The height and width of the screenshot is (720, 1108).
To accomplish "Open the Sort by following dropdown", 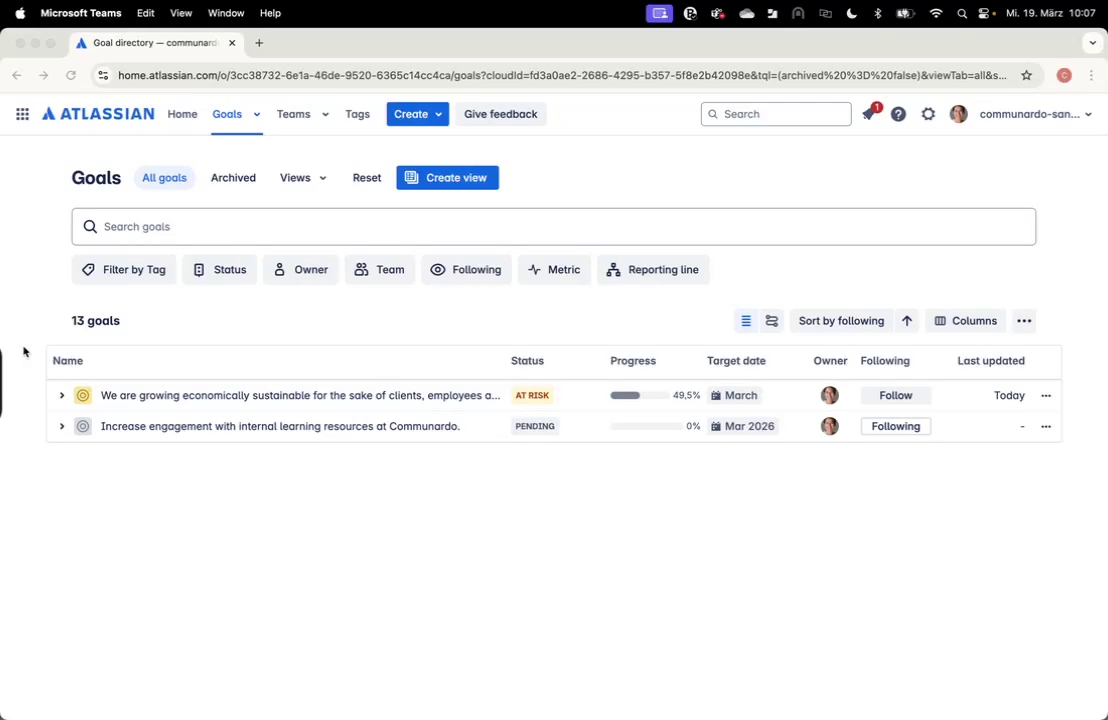I will point(841,321).
